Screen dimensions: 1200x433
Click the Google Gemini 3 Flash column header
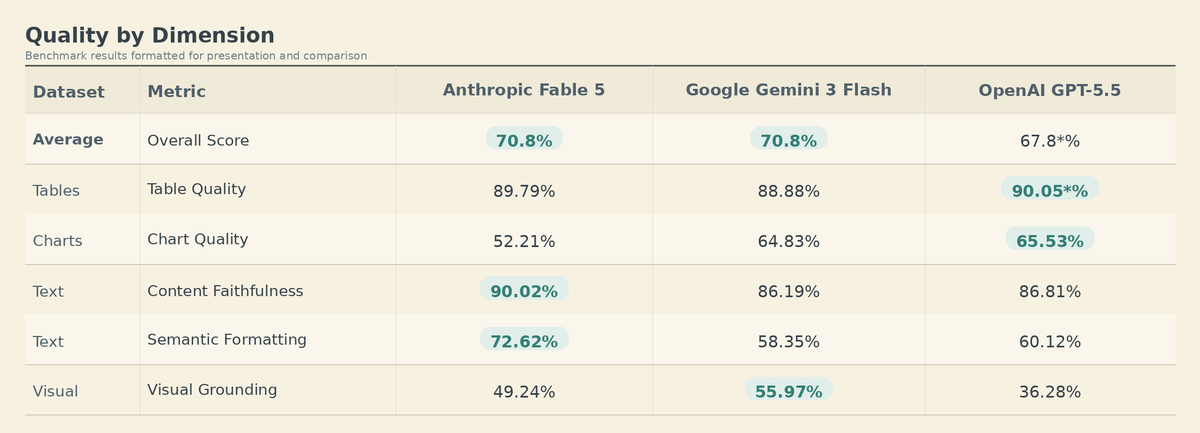tap(788, 90)
